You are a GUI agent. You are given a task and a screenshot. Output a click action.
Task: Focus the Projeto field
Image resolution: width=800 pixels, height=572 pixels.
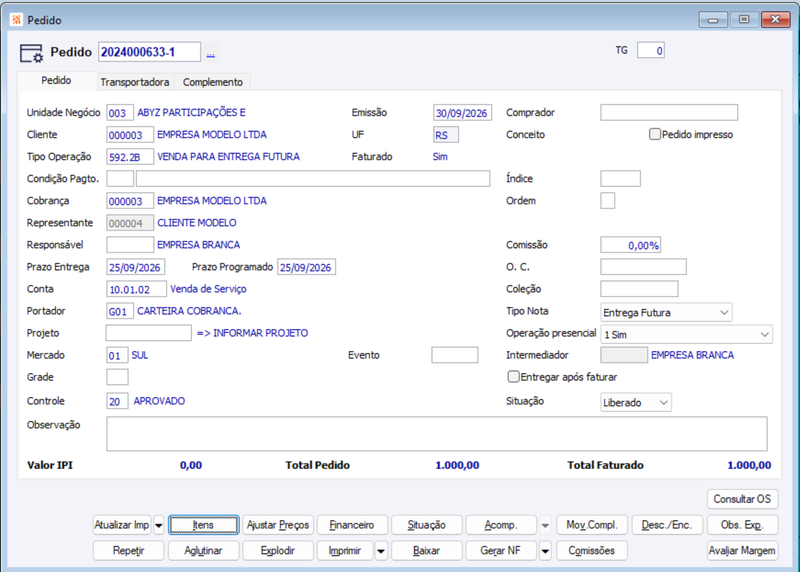pos(148,333)
